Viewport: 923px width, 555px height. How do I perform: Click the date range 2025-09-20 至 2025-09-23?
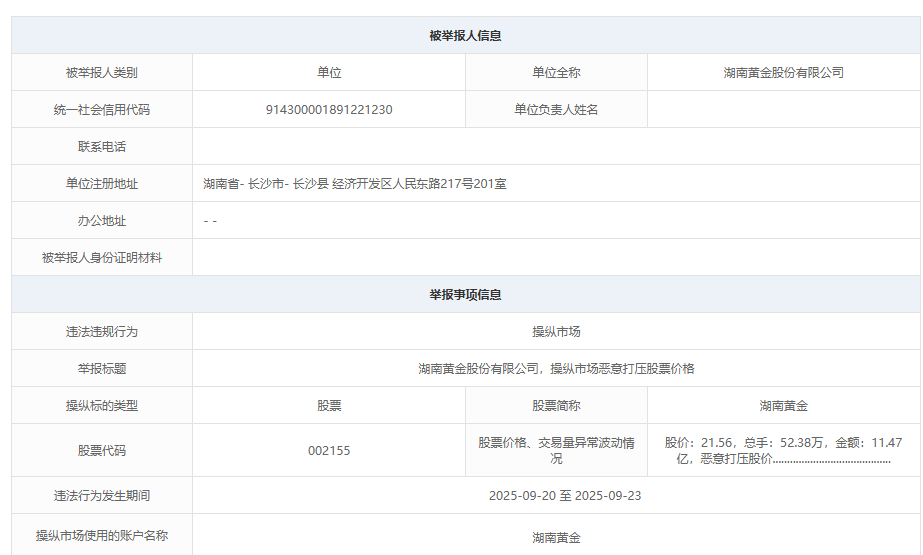[565, 496]
